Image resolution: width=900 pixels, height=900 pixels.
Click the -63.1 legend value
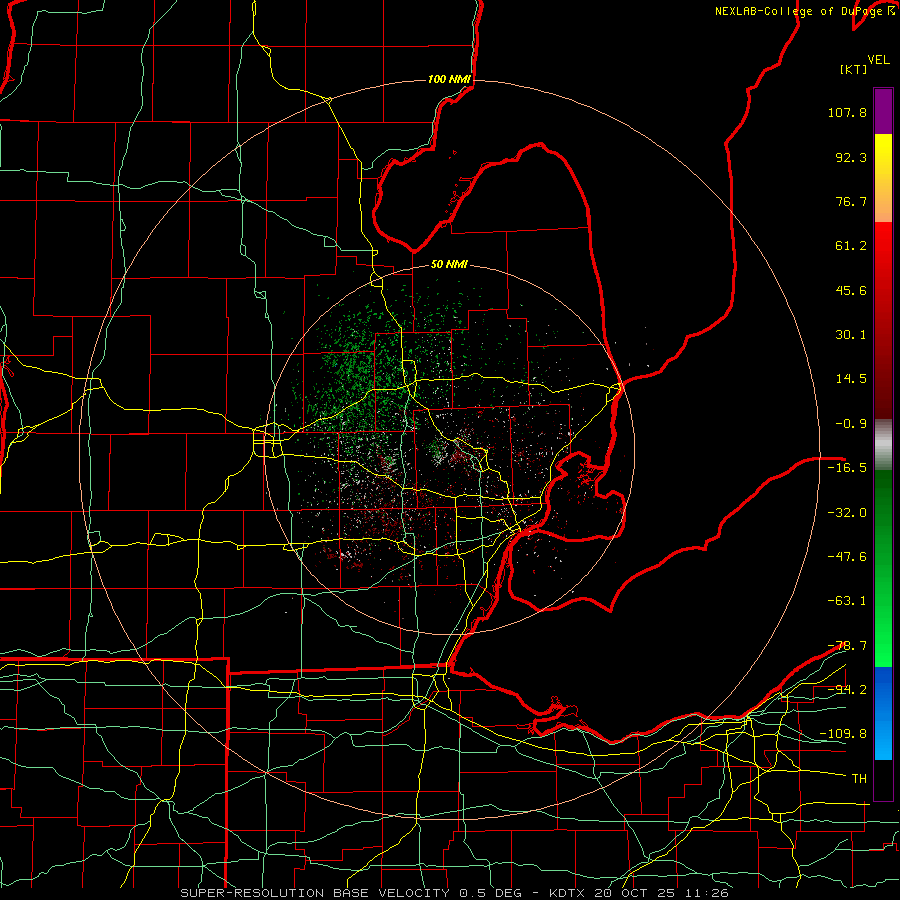coord(847,601)
